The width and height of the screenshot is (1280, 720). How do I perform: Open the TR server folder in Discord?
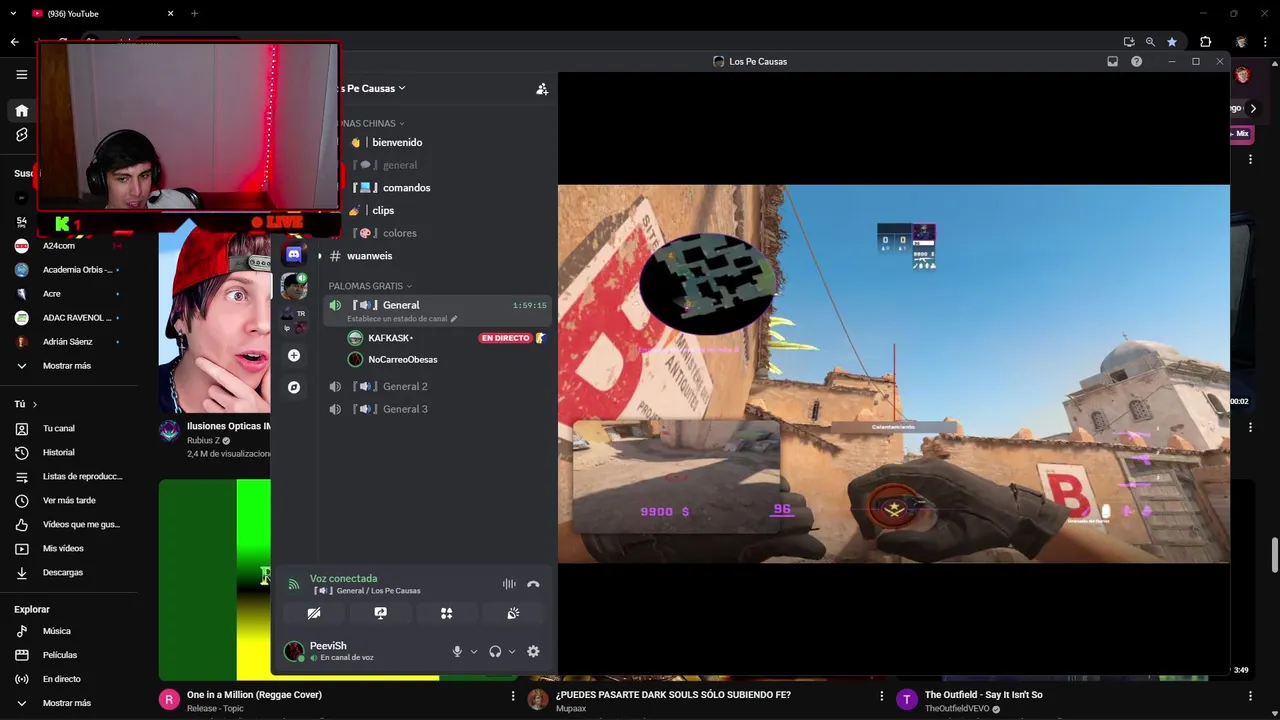[x=294, y=320]
